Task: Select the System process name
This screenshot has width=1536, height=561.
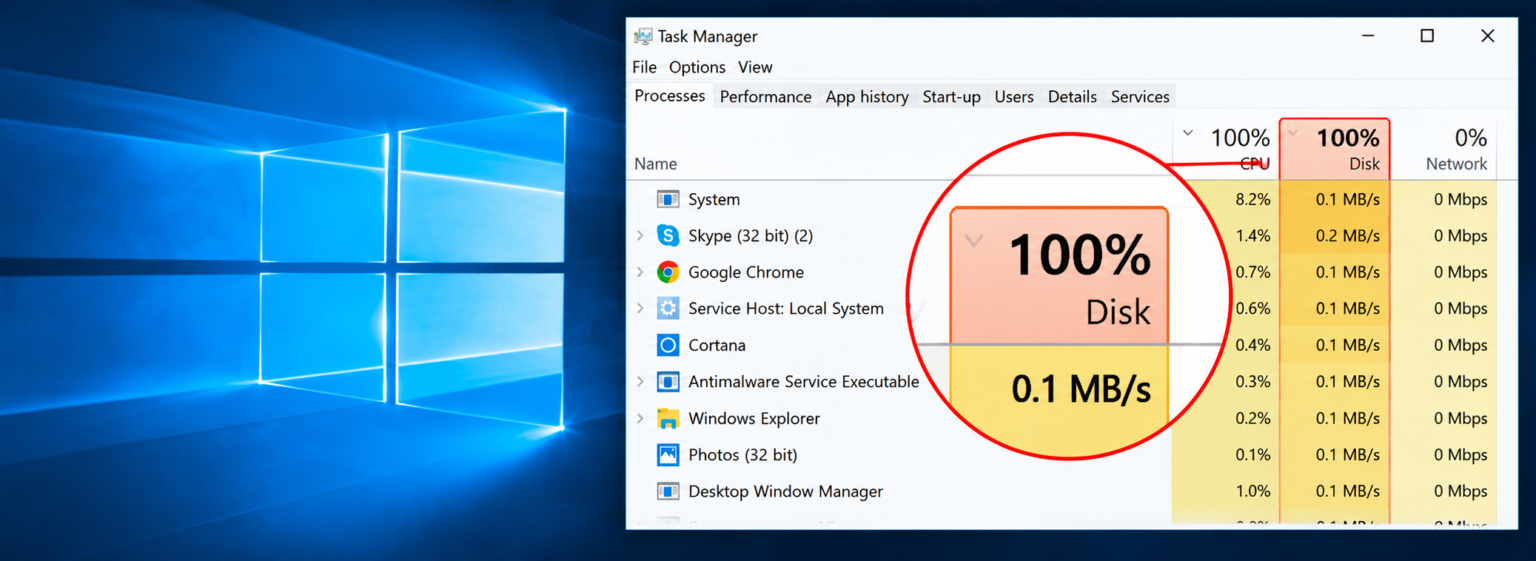Action: click(x=714, y=200)
